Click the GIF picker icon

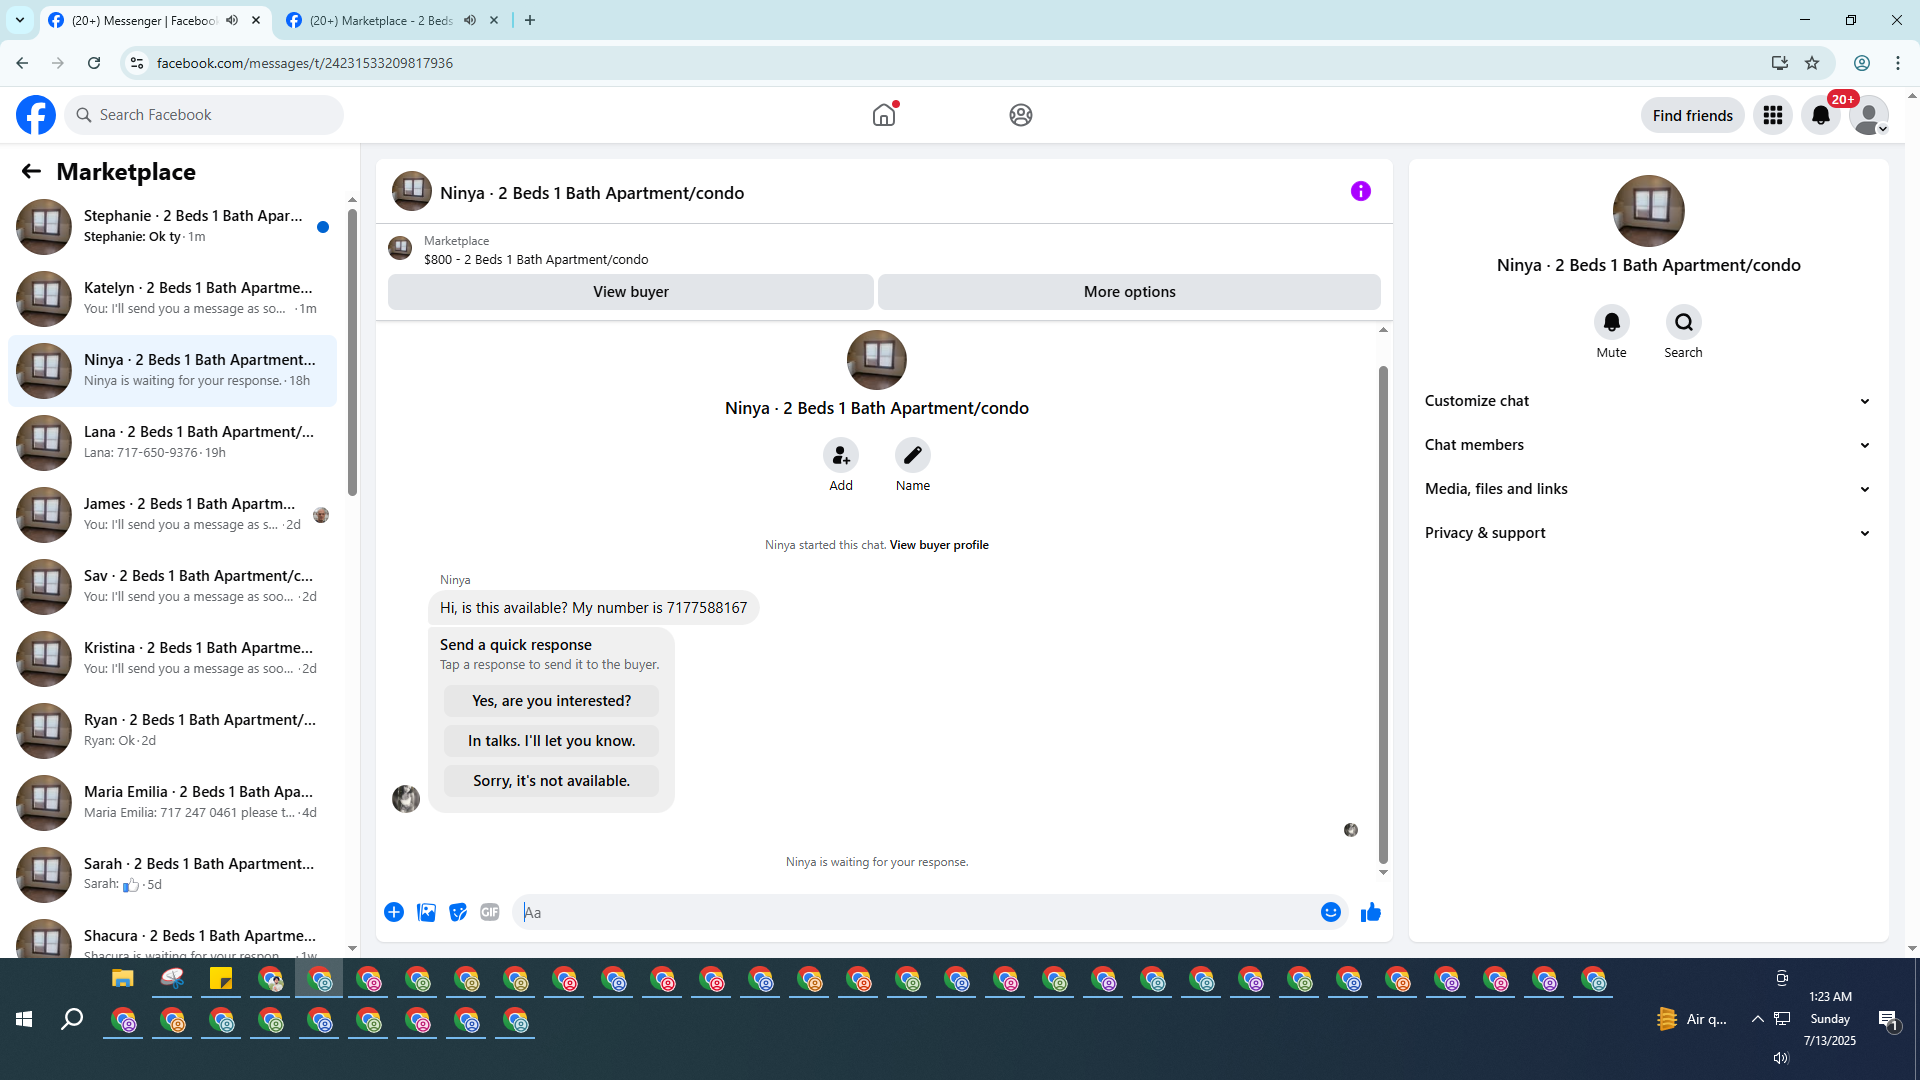[x=489, y=912]
